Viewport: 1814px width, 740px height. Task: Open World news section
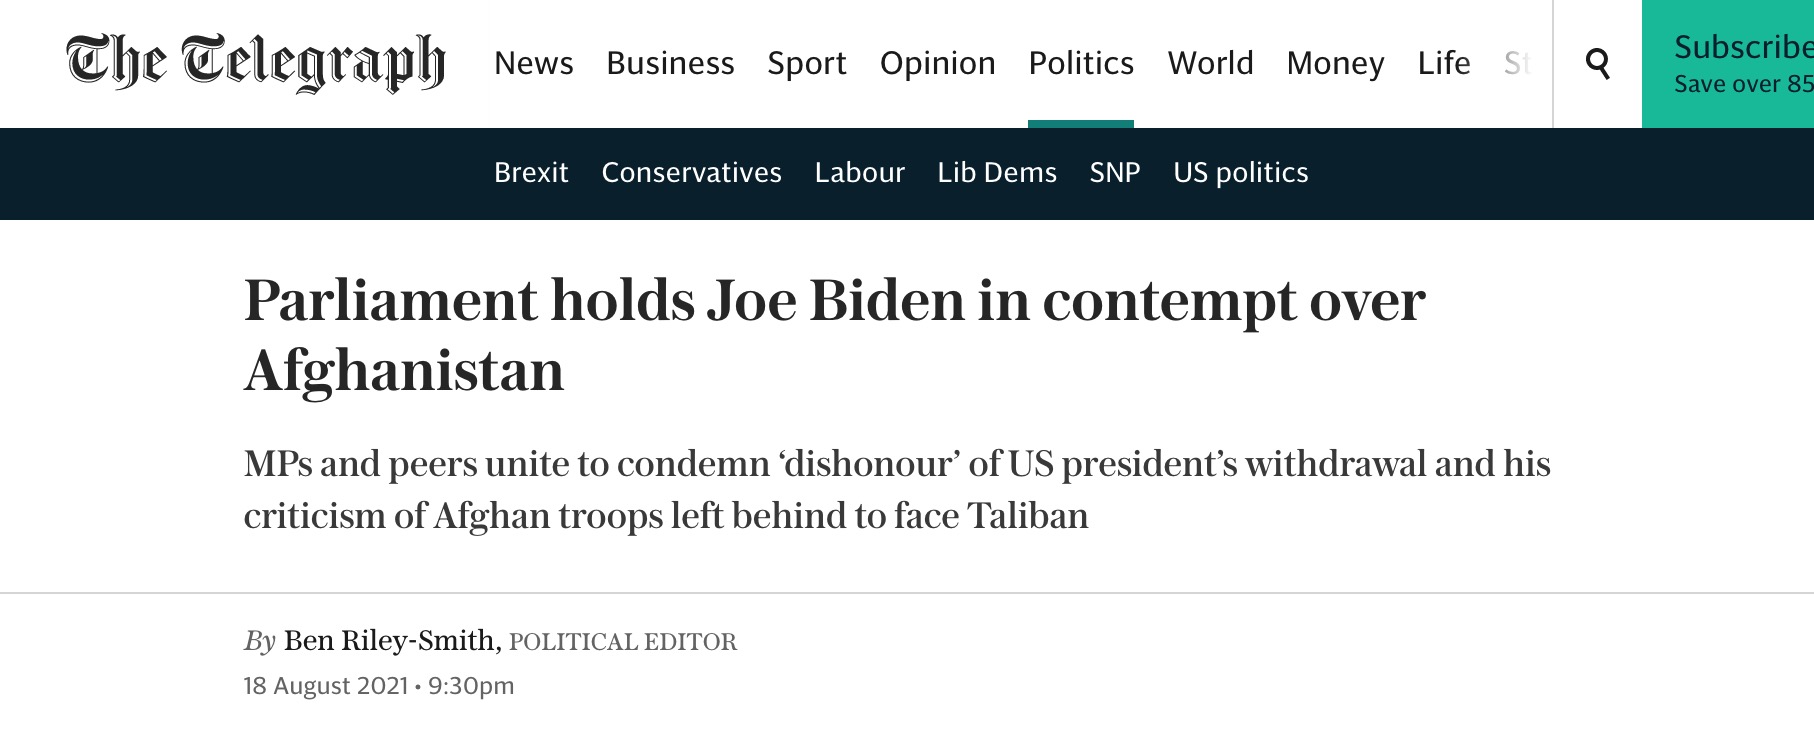coord(1210,63)
